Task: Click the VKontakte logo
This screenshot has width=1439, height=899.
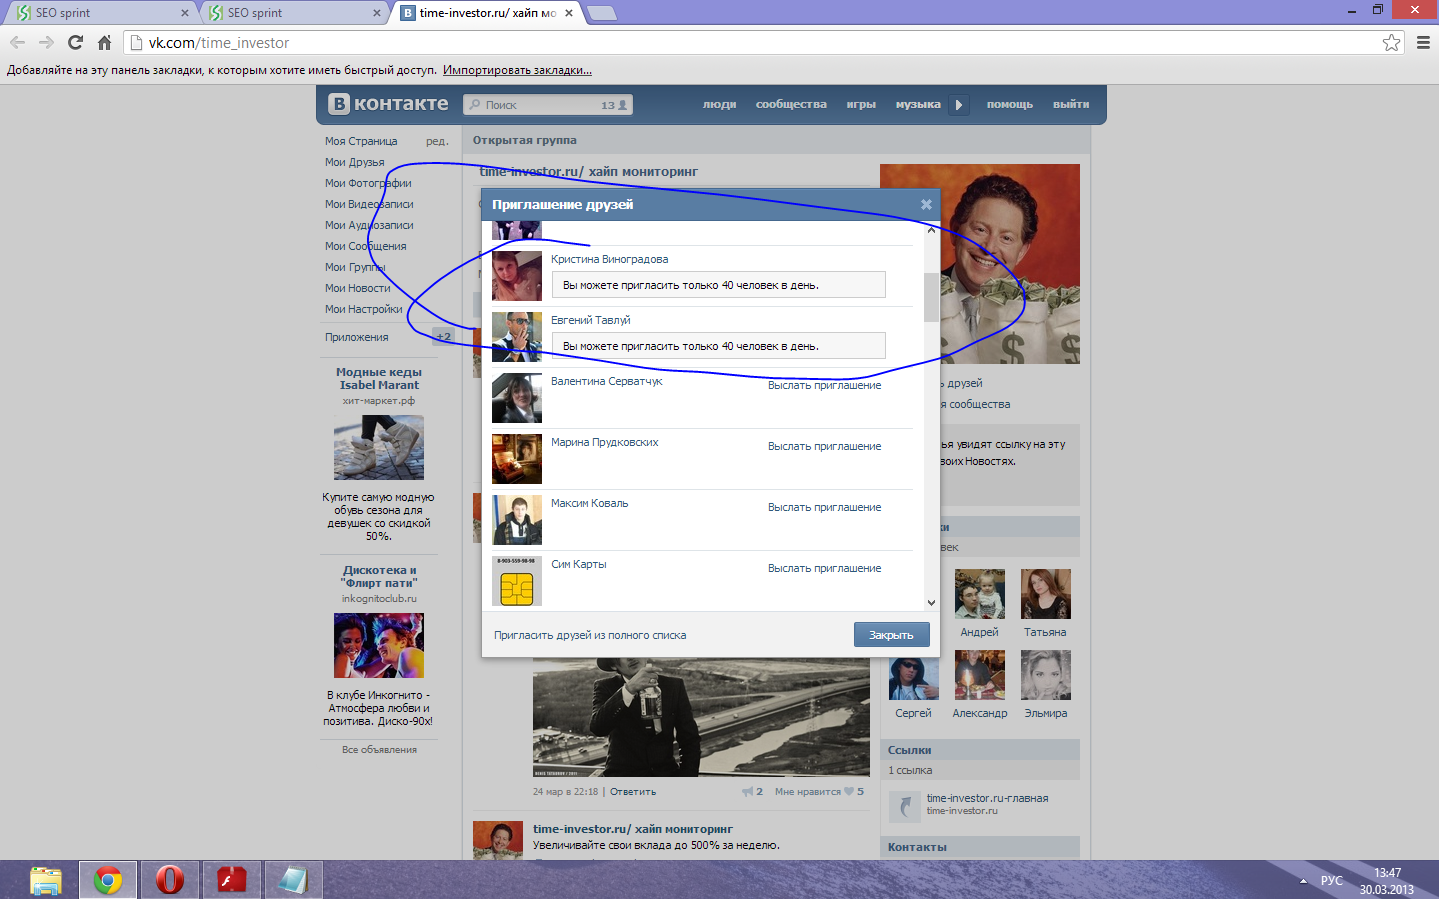Action: pos(389,104)
